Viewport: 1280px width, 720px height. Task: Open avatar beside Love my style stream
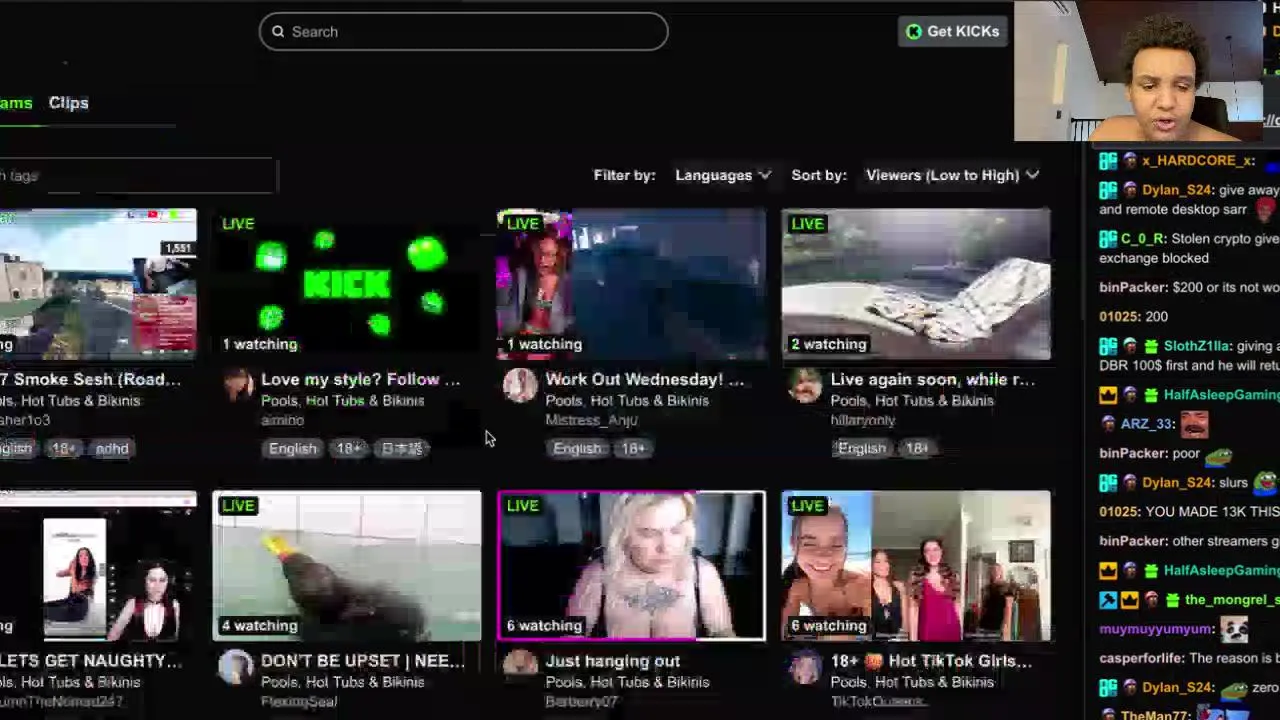(237, 385)
